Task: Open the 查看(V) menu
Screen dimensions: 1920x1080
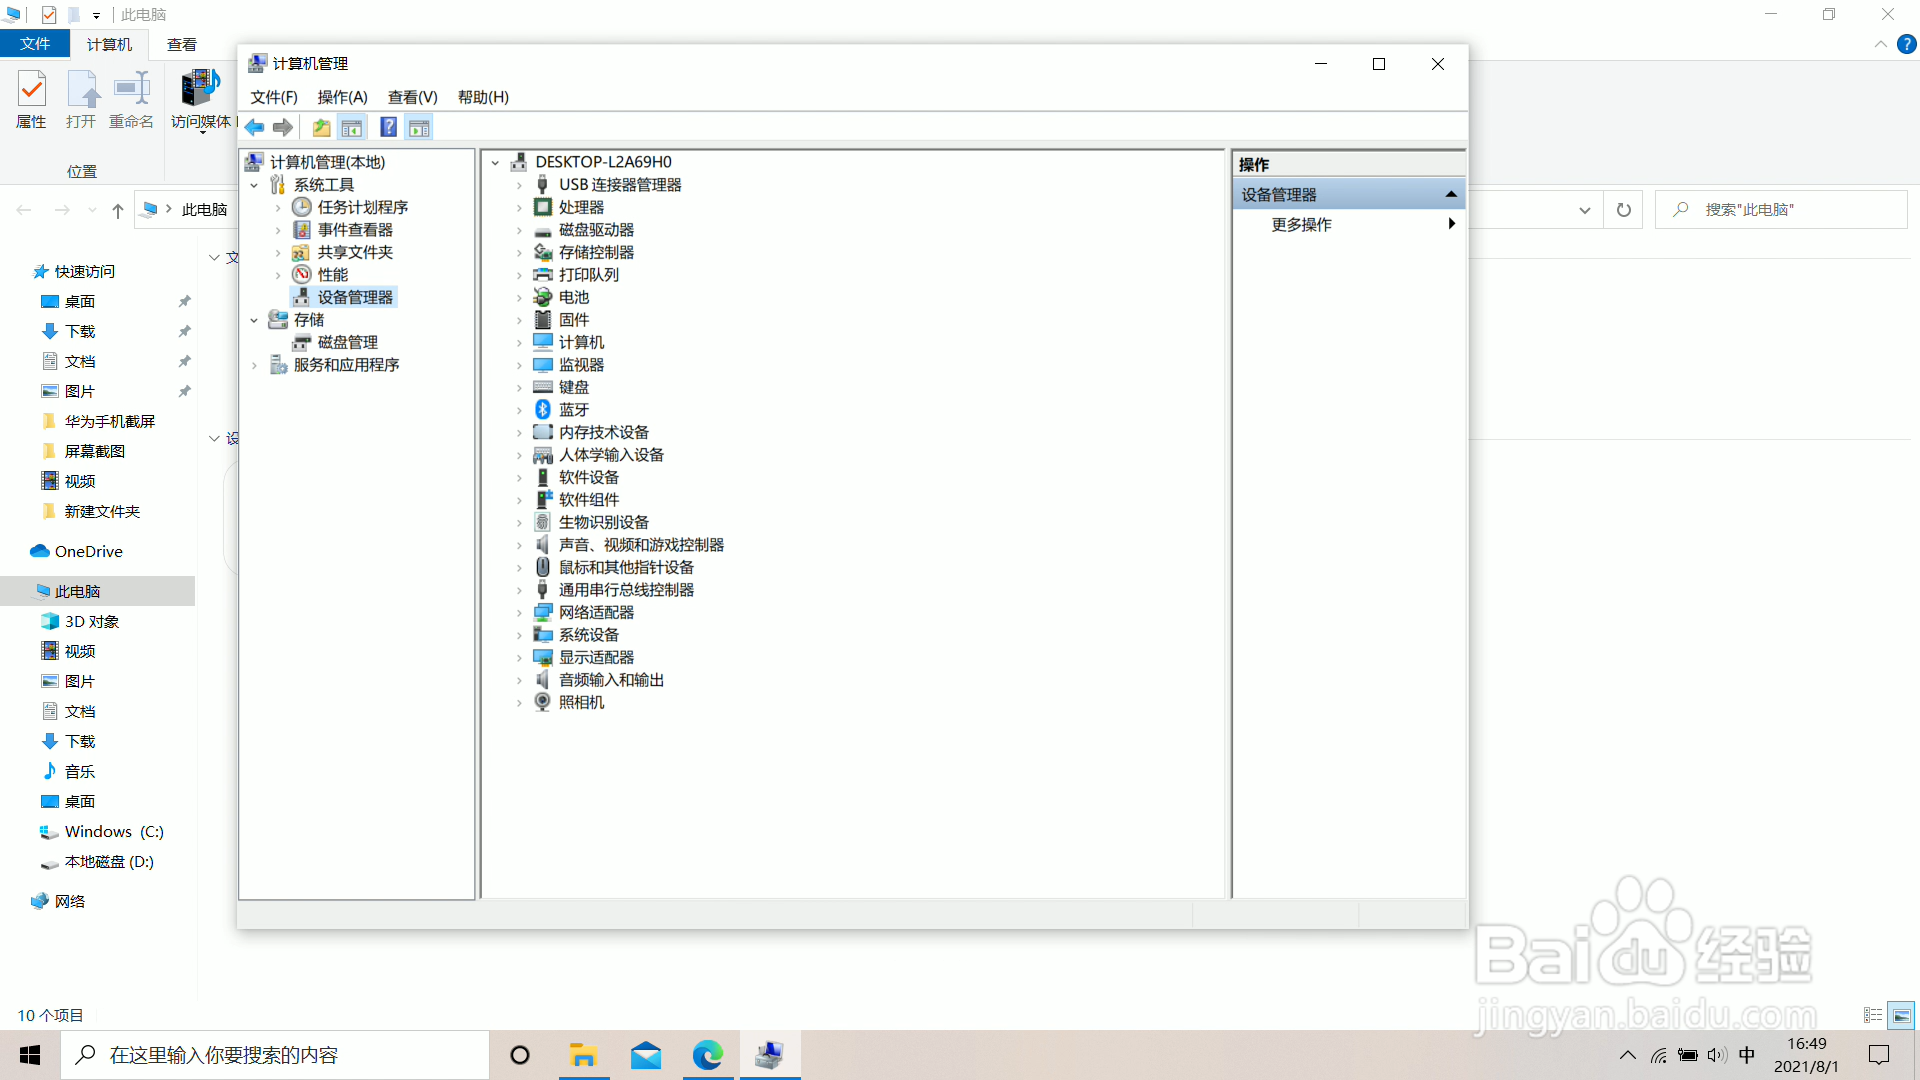Action: pyautogui.click(x=413, y=97)
